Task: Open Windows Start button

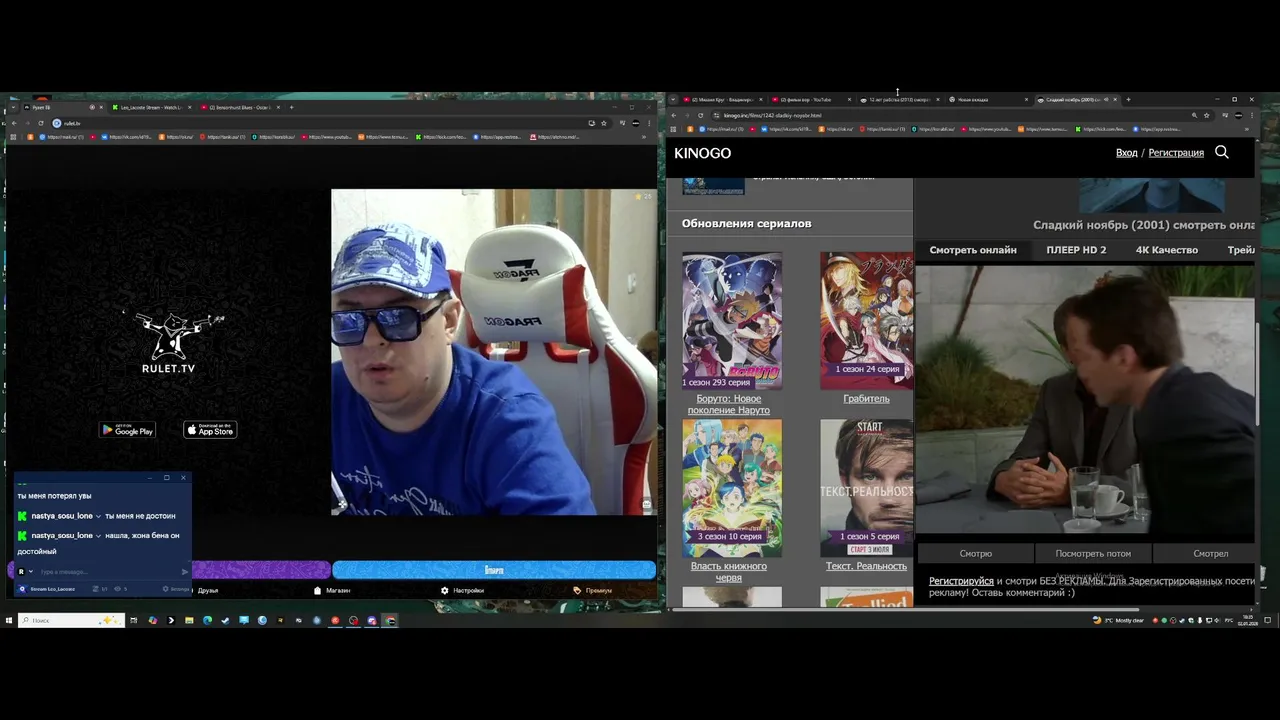Action: point(9,620)
